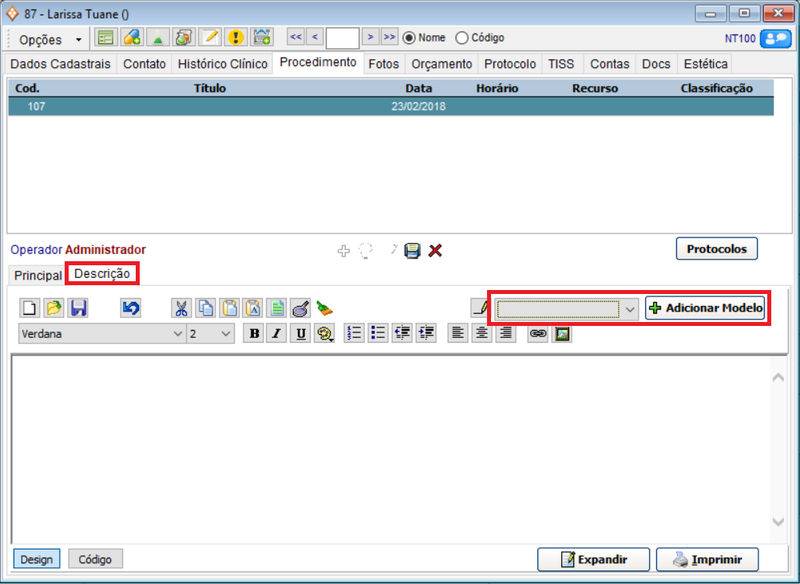Click the Italic formatting icon

click(277, 334)
